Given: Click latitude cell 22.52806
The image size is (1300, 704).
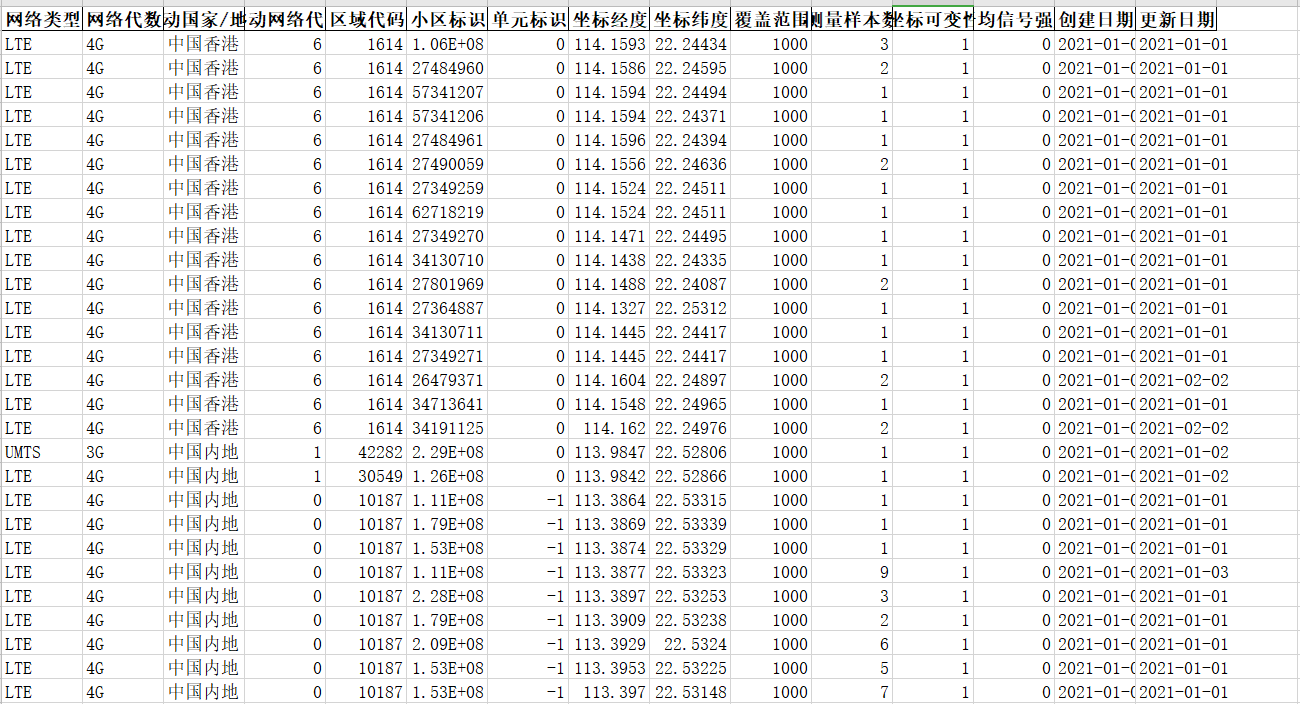Looking at the screenshot, I should tap(690, 452).
